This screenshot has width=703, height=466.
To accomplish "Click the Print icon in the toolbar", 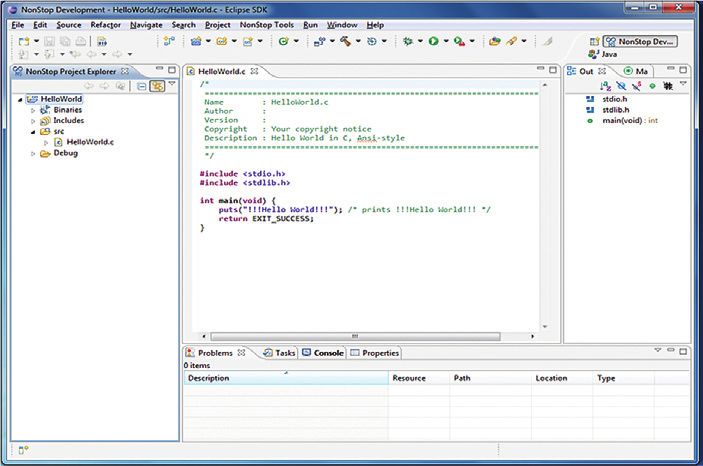I will point(81,41).
